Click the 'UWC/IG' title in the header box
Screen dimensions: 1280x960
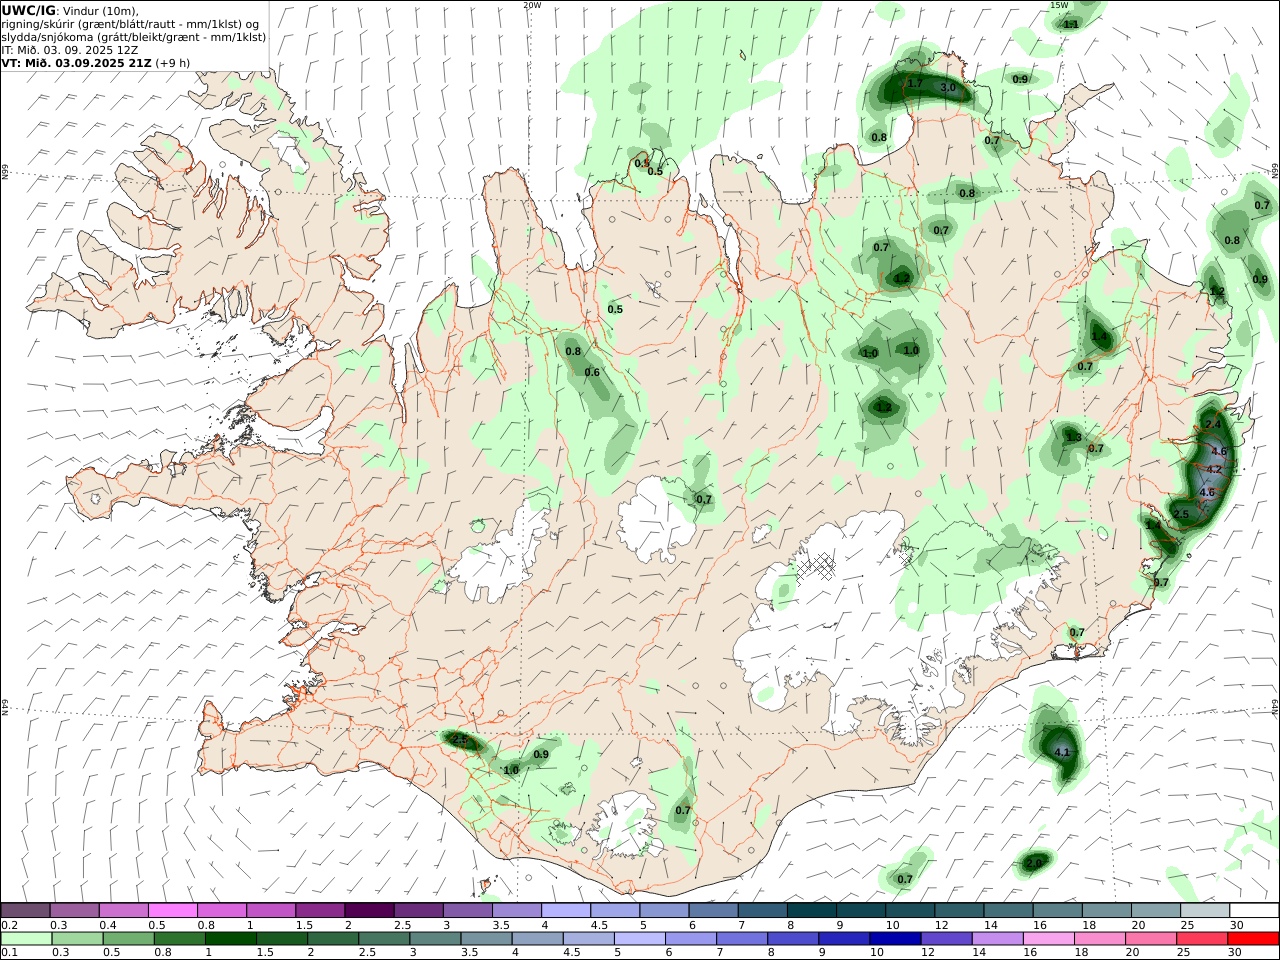[29, 10]
